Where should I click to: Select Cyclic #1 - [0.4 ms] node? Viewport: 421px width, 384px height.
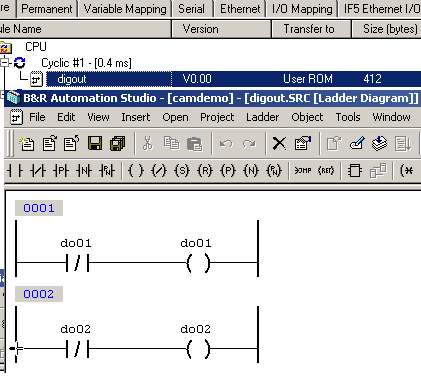[86, 63]
